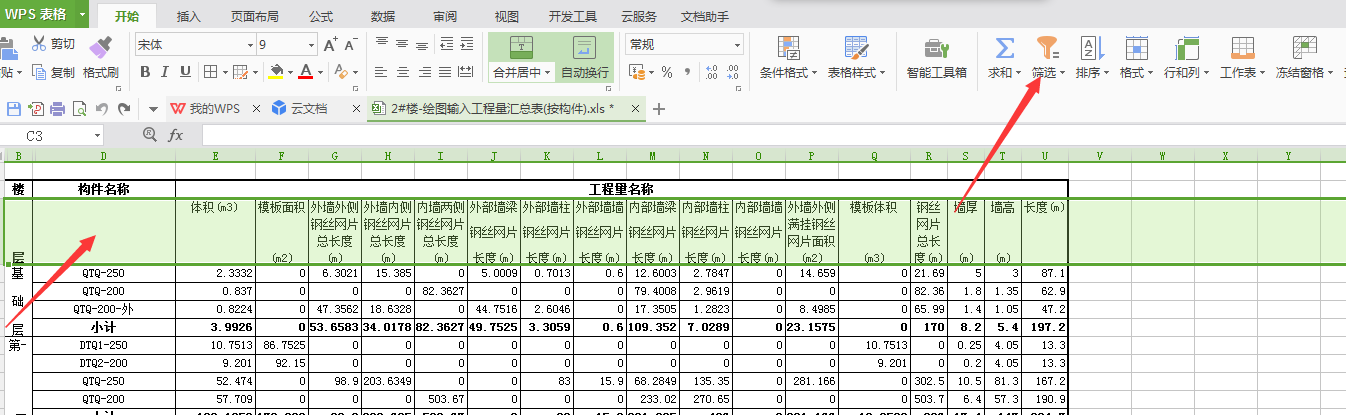
Task: Toggle Underline formatting
Action: point(185,72)
